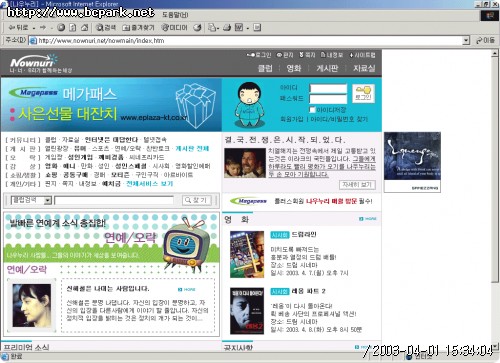
Task: Refresh the page using the Refresh icon
Action: (73, 27)
